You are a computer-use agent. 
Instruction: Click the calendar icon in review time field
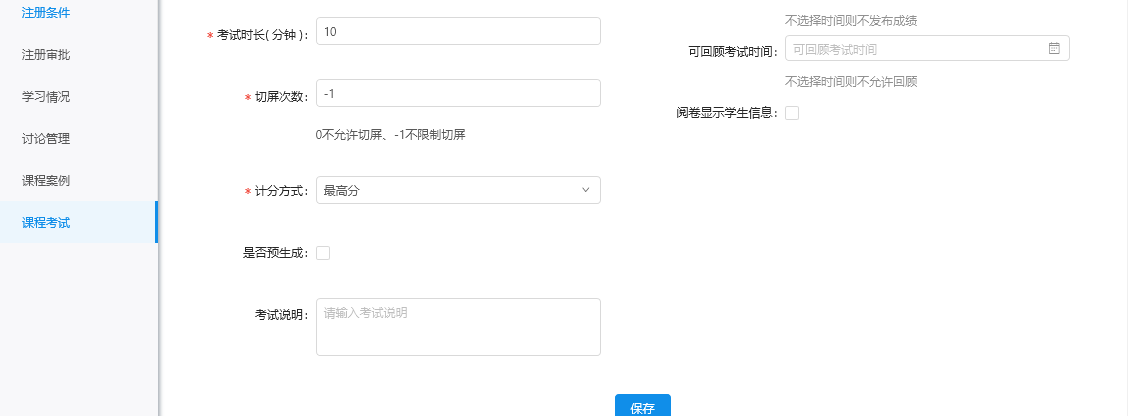tap(1053, 48)
